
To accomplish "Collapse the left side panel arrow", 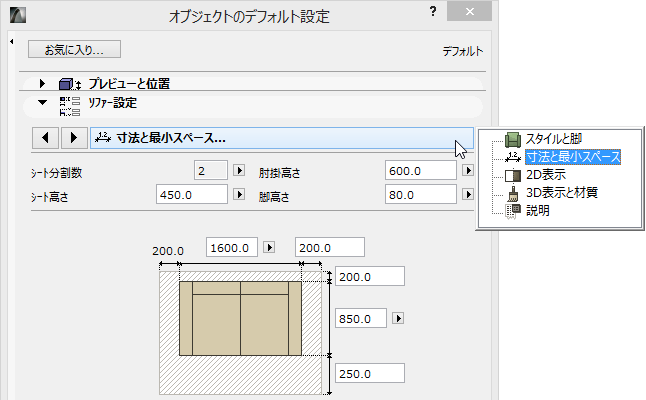I will tap(12, 41).
